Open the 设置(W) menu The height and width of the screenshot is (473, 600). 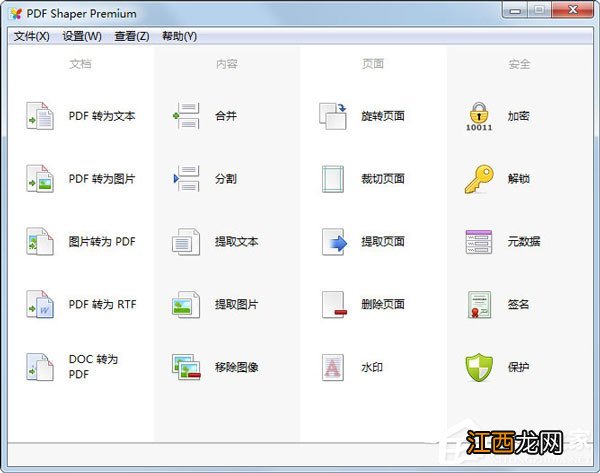pyautogui.click(x=82, y=36)
